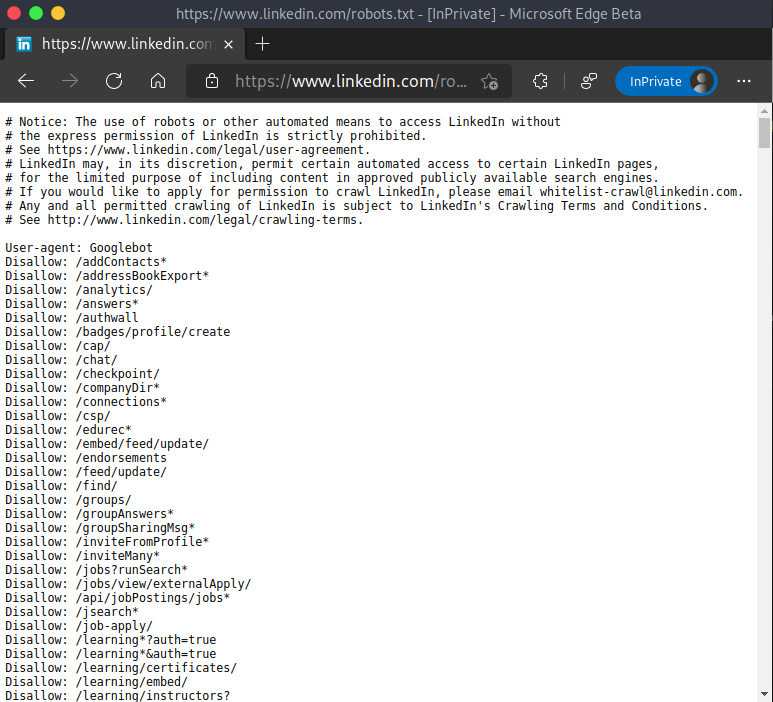Click the green window button
The height and width of the screenshot is (702, 773).
[x=36, y=13]
